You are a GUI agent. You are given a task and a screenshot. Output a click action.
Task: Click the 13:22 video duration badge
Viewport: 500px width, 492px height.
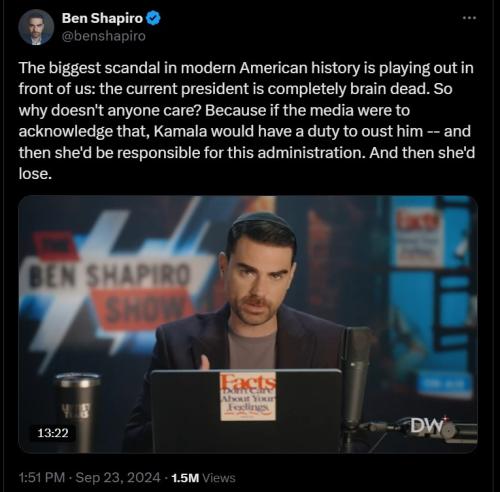coord(53,433)
